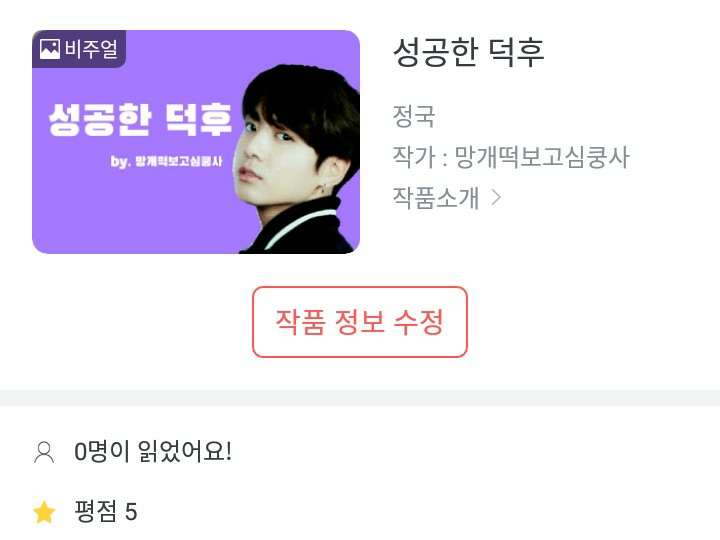720x540 pixels.
Task: Expand the chevron arrow next to 작품소개
Action: pos(496,198)
